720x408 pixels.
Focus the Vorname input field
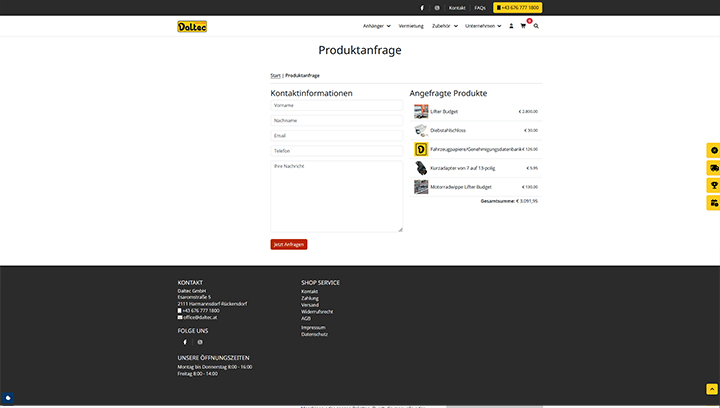(x=336, y=104)
